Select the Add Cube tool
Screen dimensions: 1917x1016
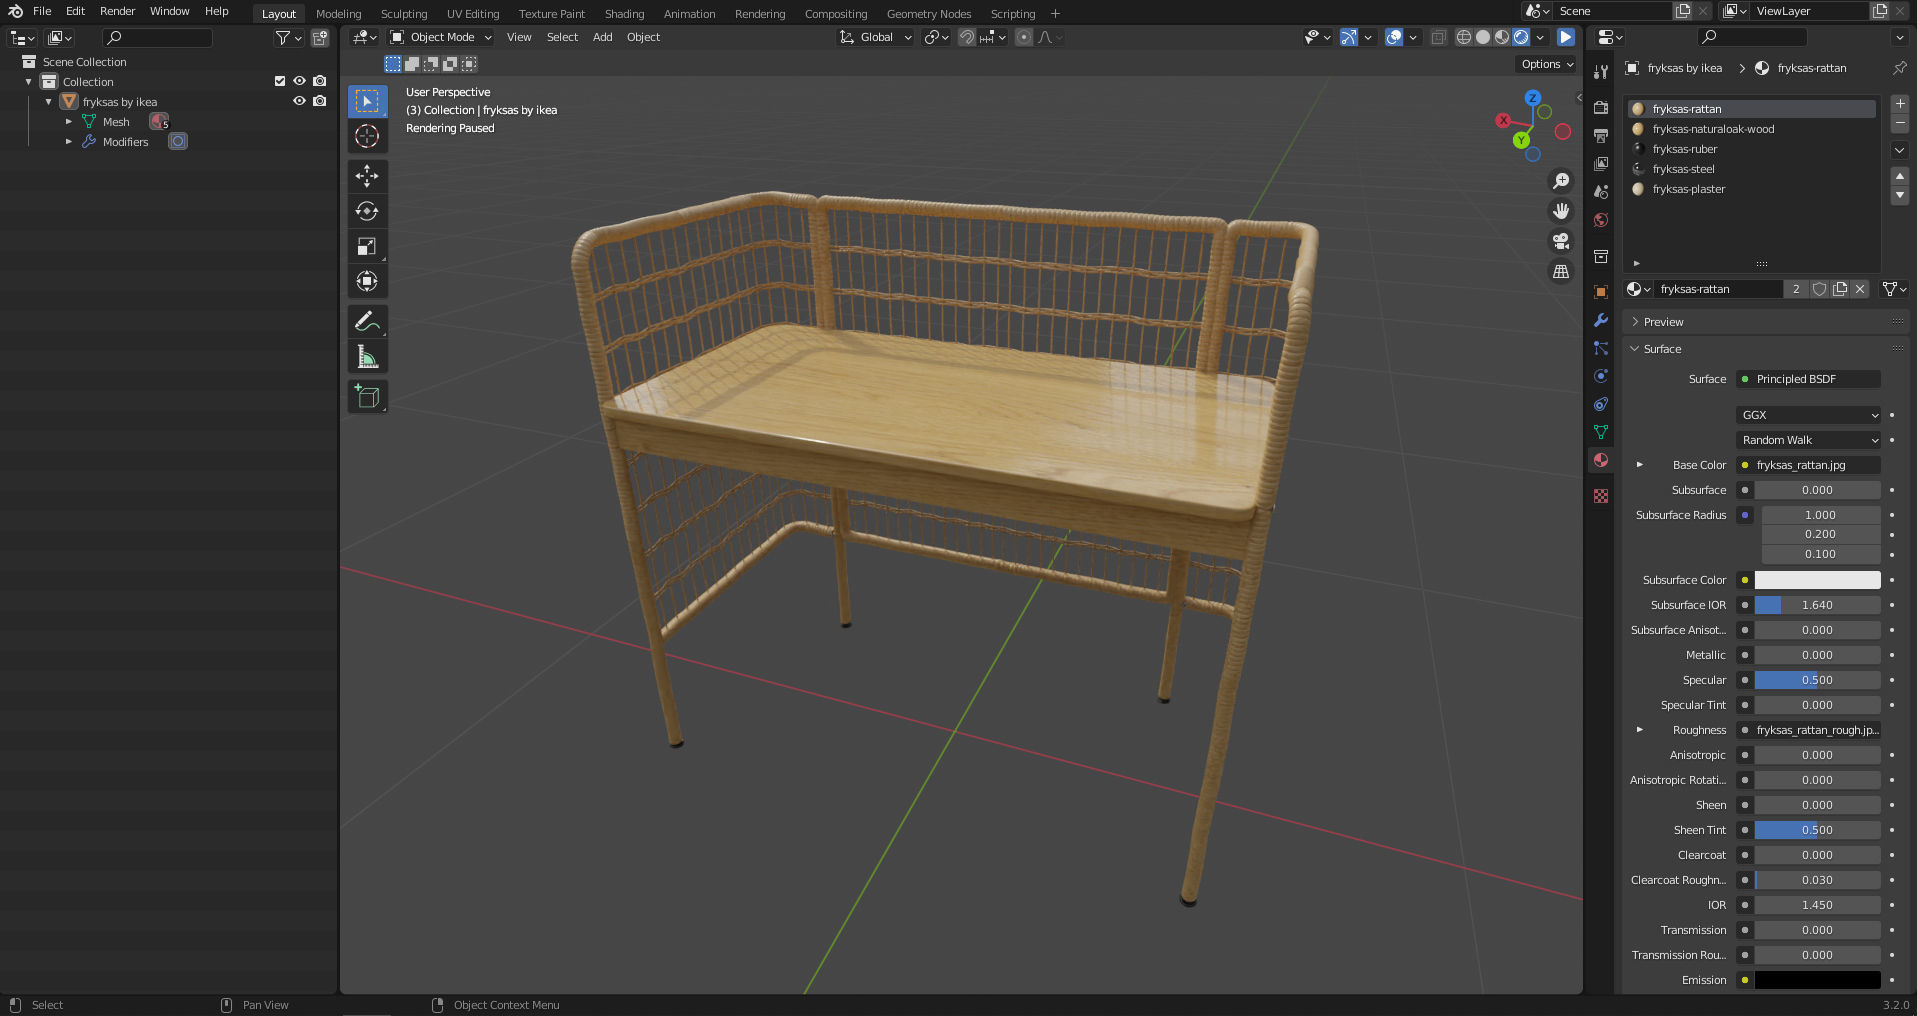pyautogui.click(x=367, y=397)
